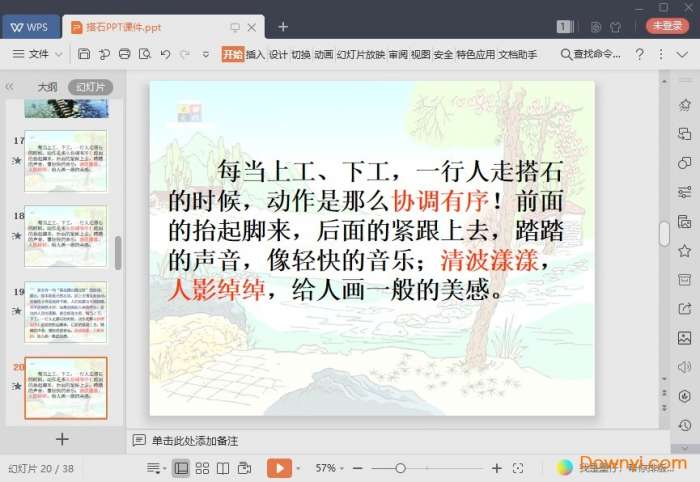Open Print Preview icon

145,54
